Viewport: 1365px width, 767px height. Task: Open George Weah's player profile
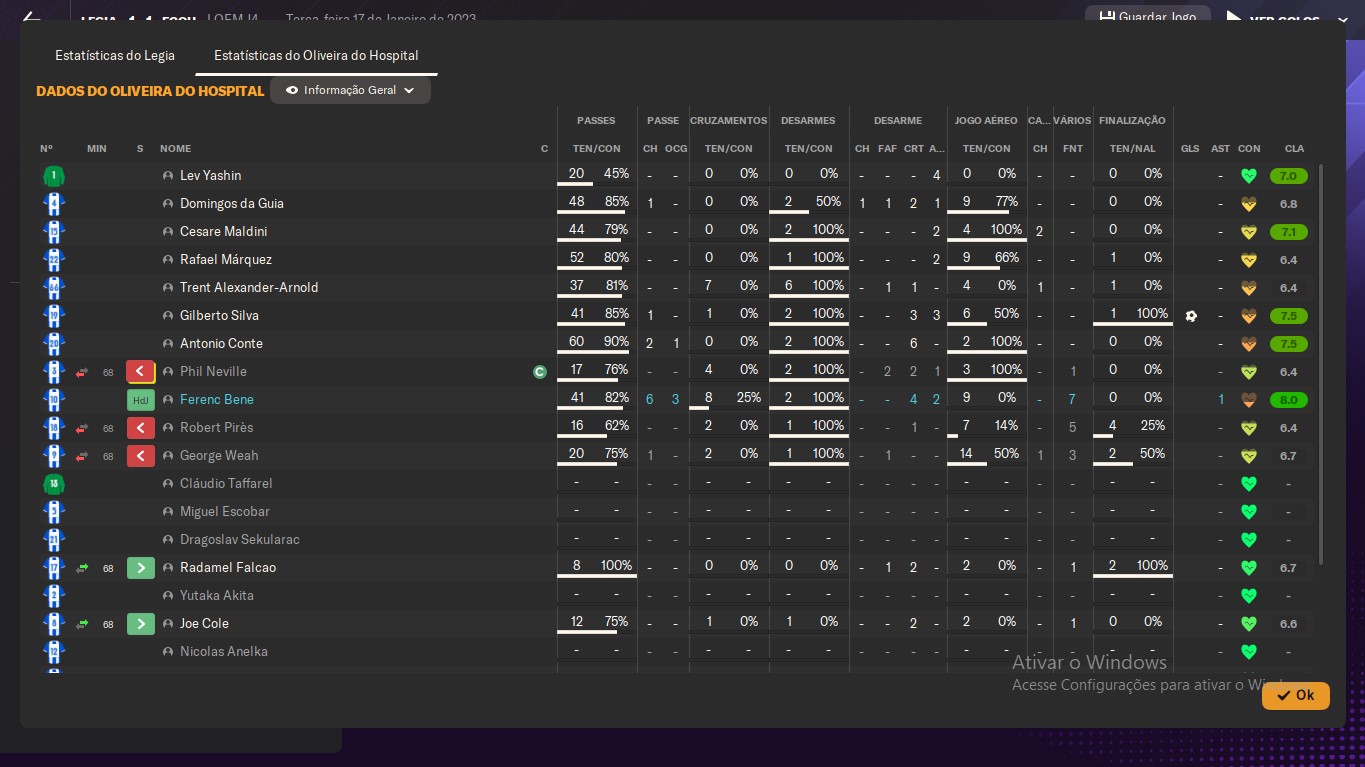coord(219,455)
